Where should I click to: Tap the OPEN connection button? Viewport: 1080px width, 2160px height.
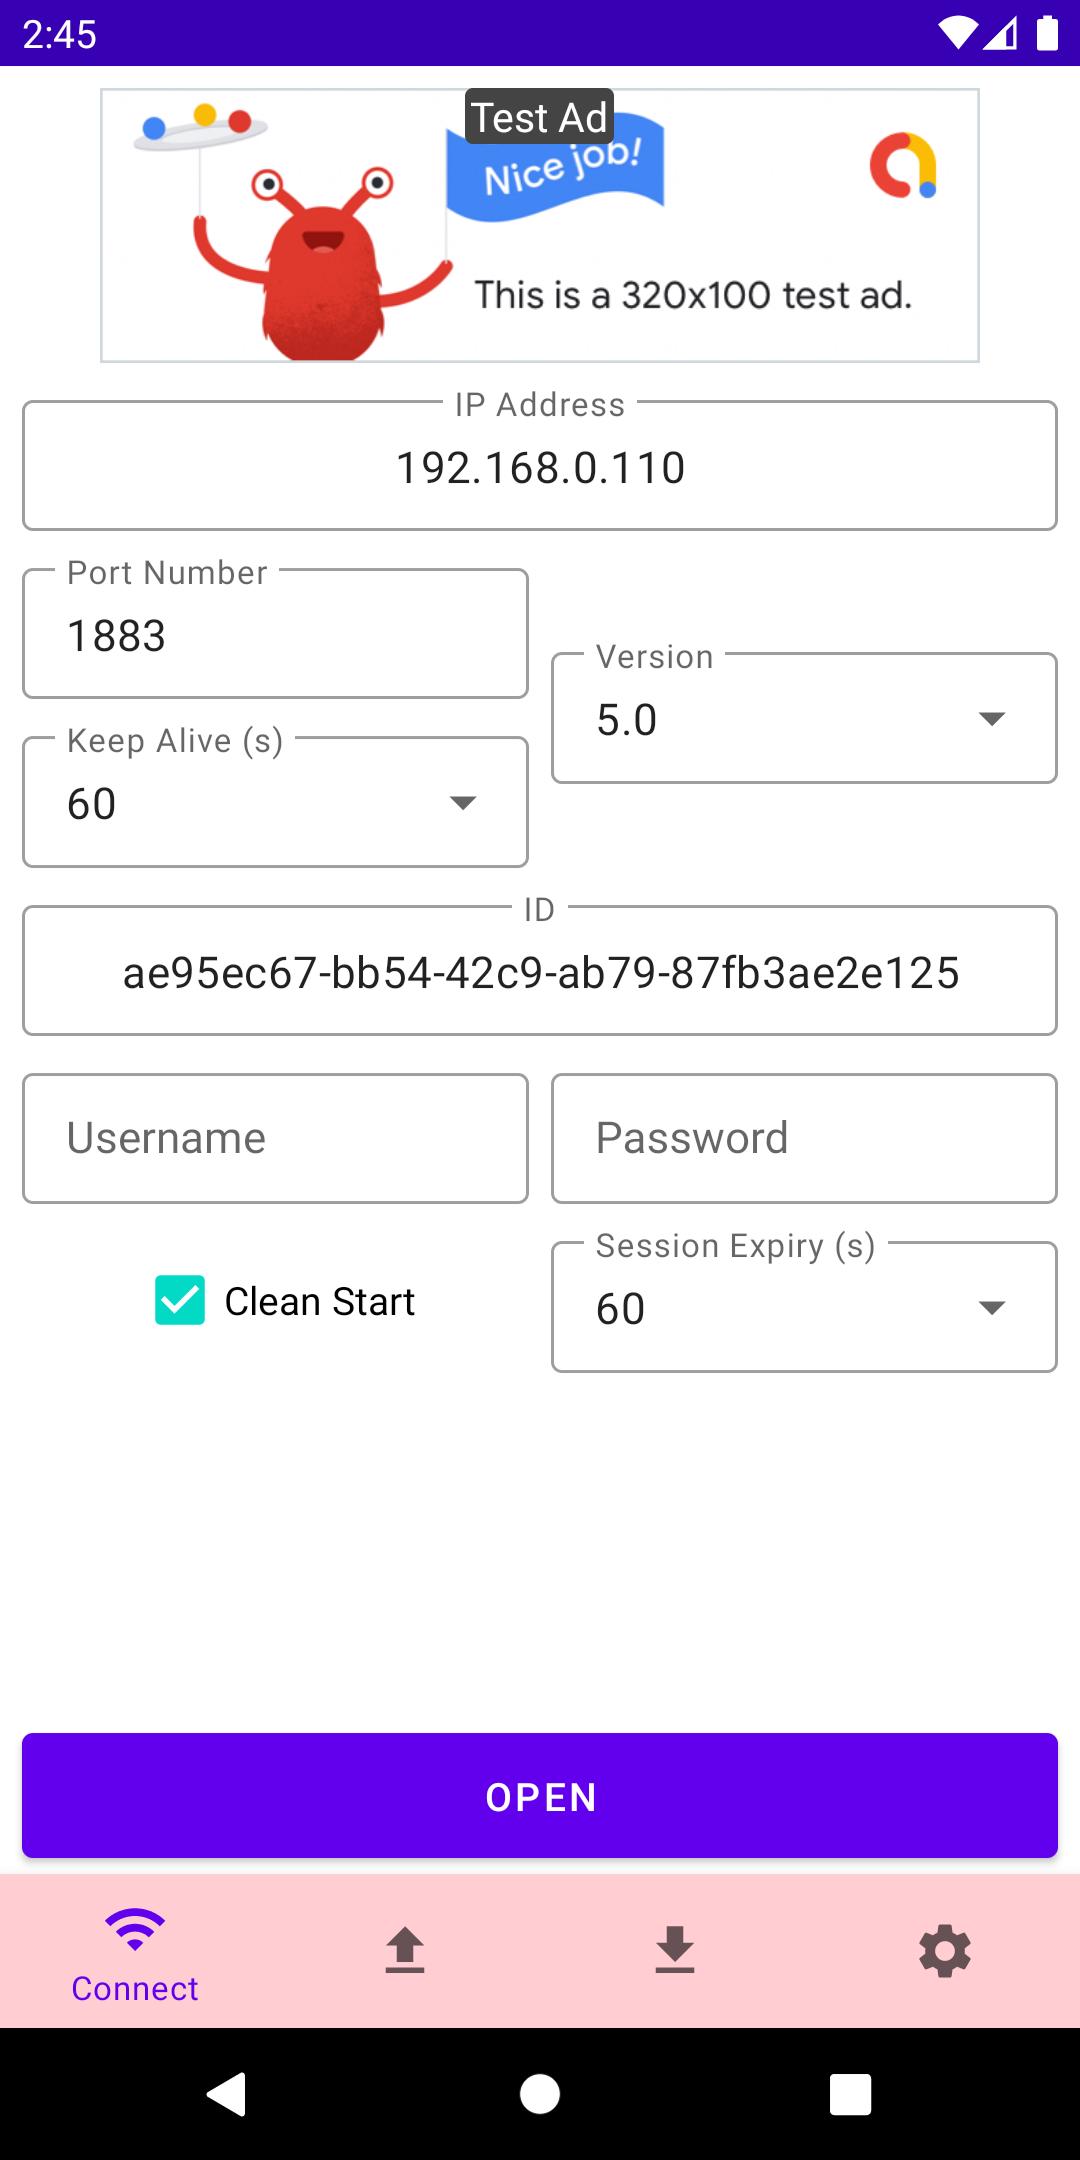tap(540, 1796)
